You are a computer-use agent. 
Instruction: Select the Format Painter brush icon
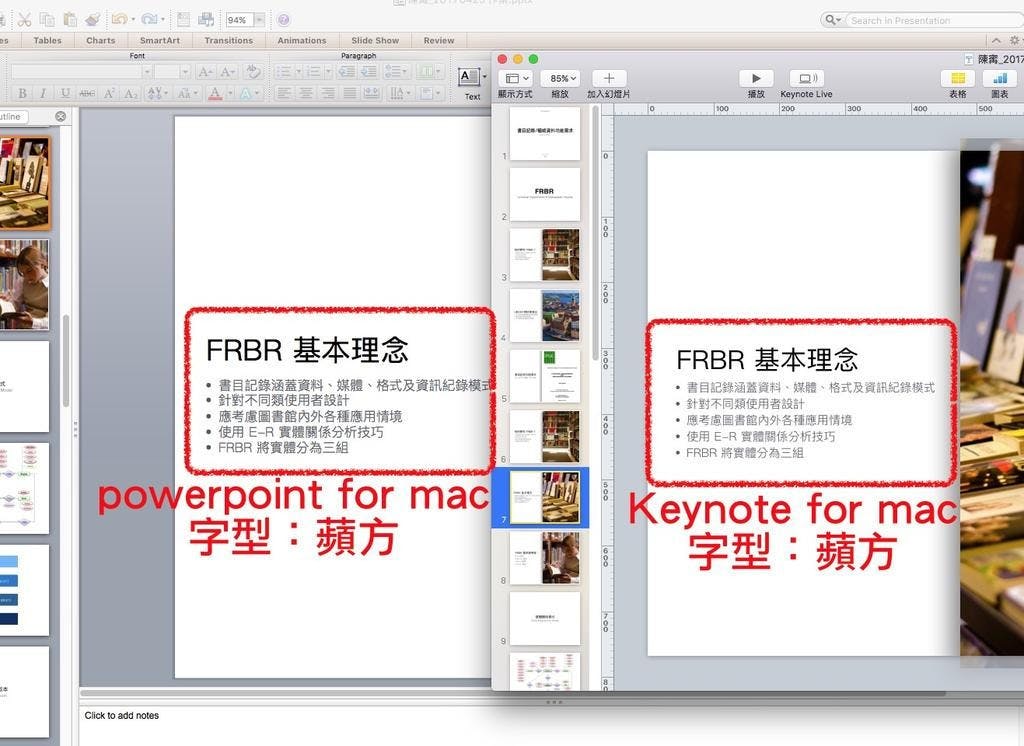click(93, 20)
